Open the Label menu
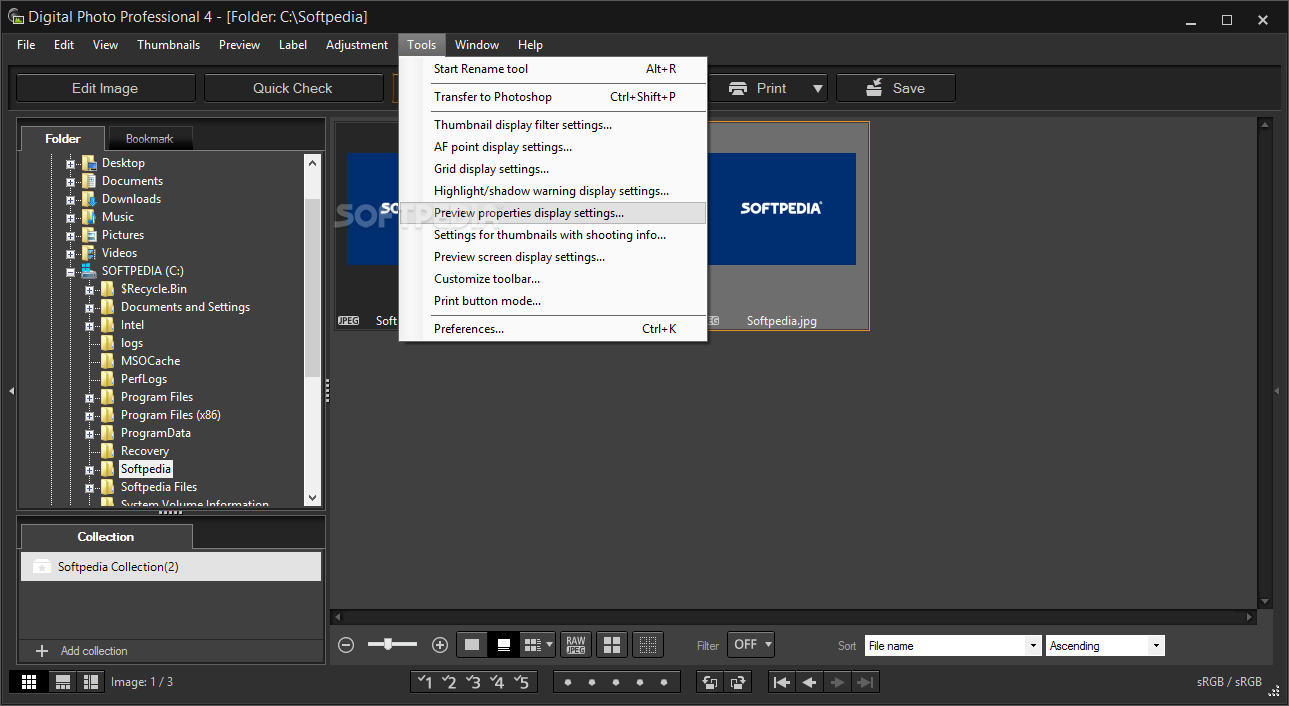This screenshot has width=1289, height=706. coord(293,45)
